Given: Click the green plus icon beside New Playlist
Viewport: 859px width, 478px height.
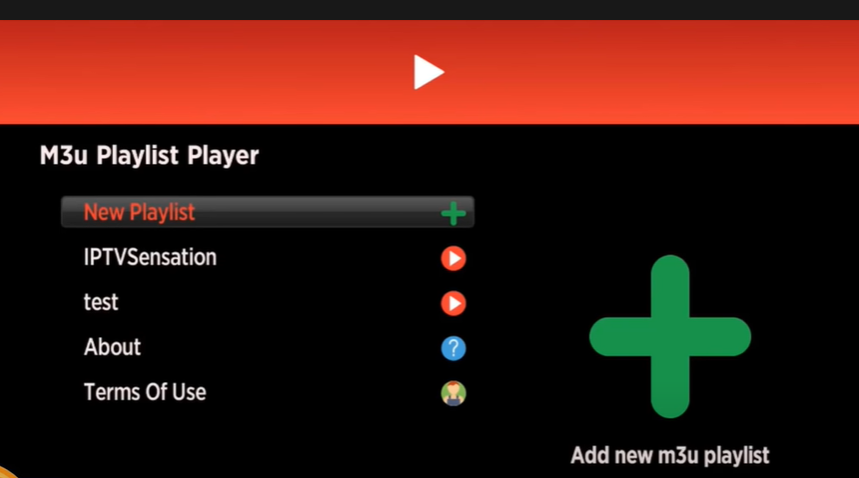Looking at the screenshot, I should click(453, 213).
